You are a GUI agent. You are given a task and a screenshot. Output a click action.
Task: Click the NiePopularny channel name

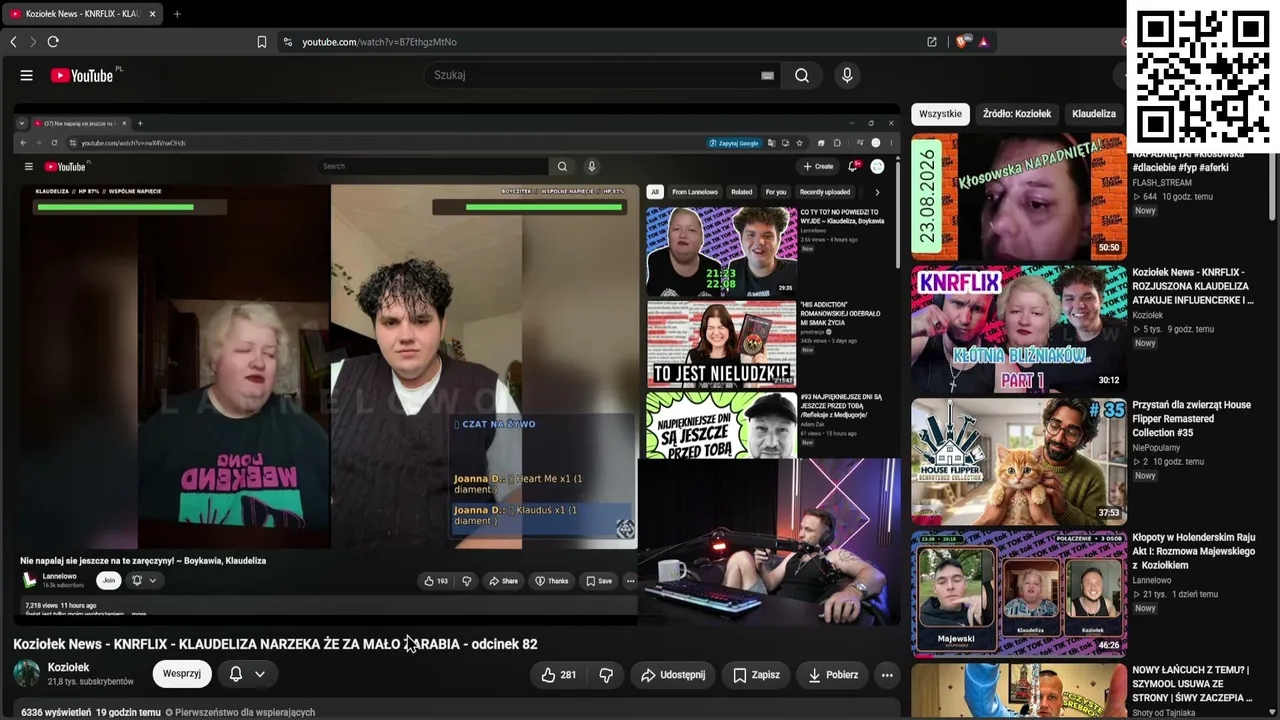(x=1158, y=448)
